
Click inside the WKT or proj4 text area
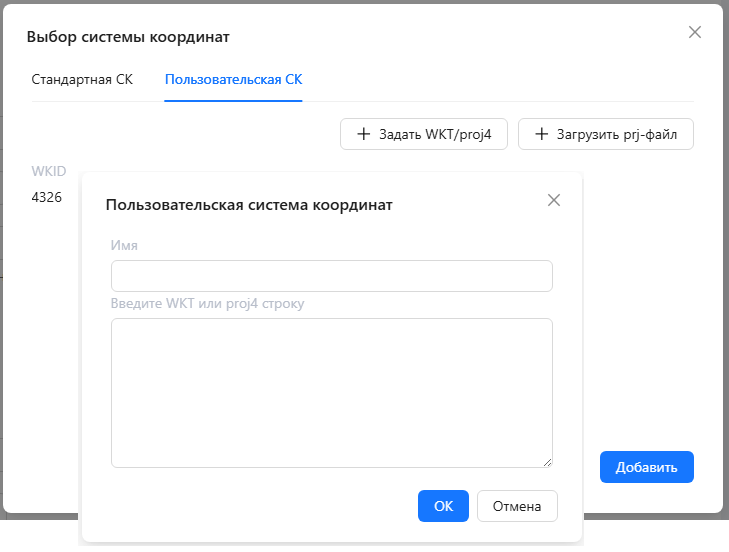coord(331,392)
